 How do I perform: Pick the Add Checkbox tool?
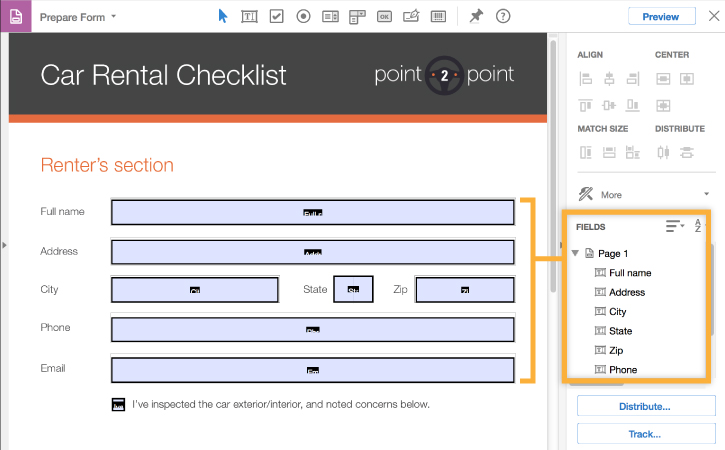coord(276,16)
